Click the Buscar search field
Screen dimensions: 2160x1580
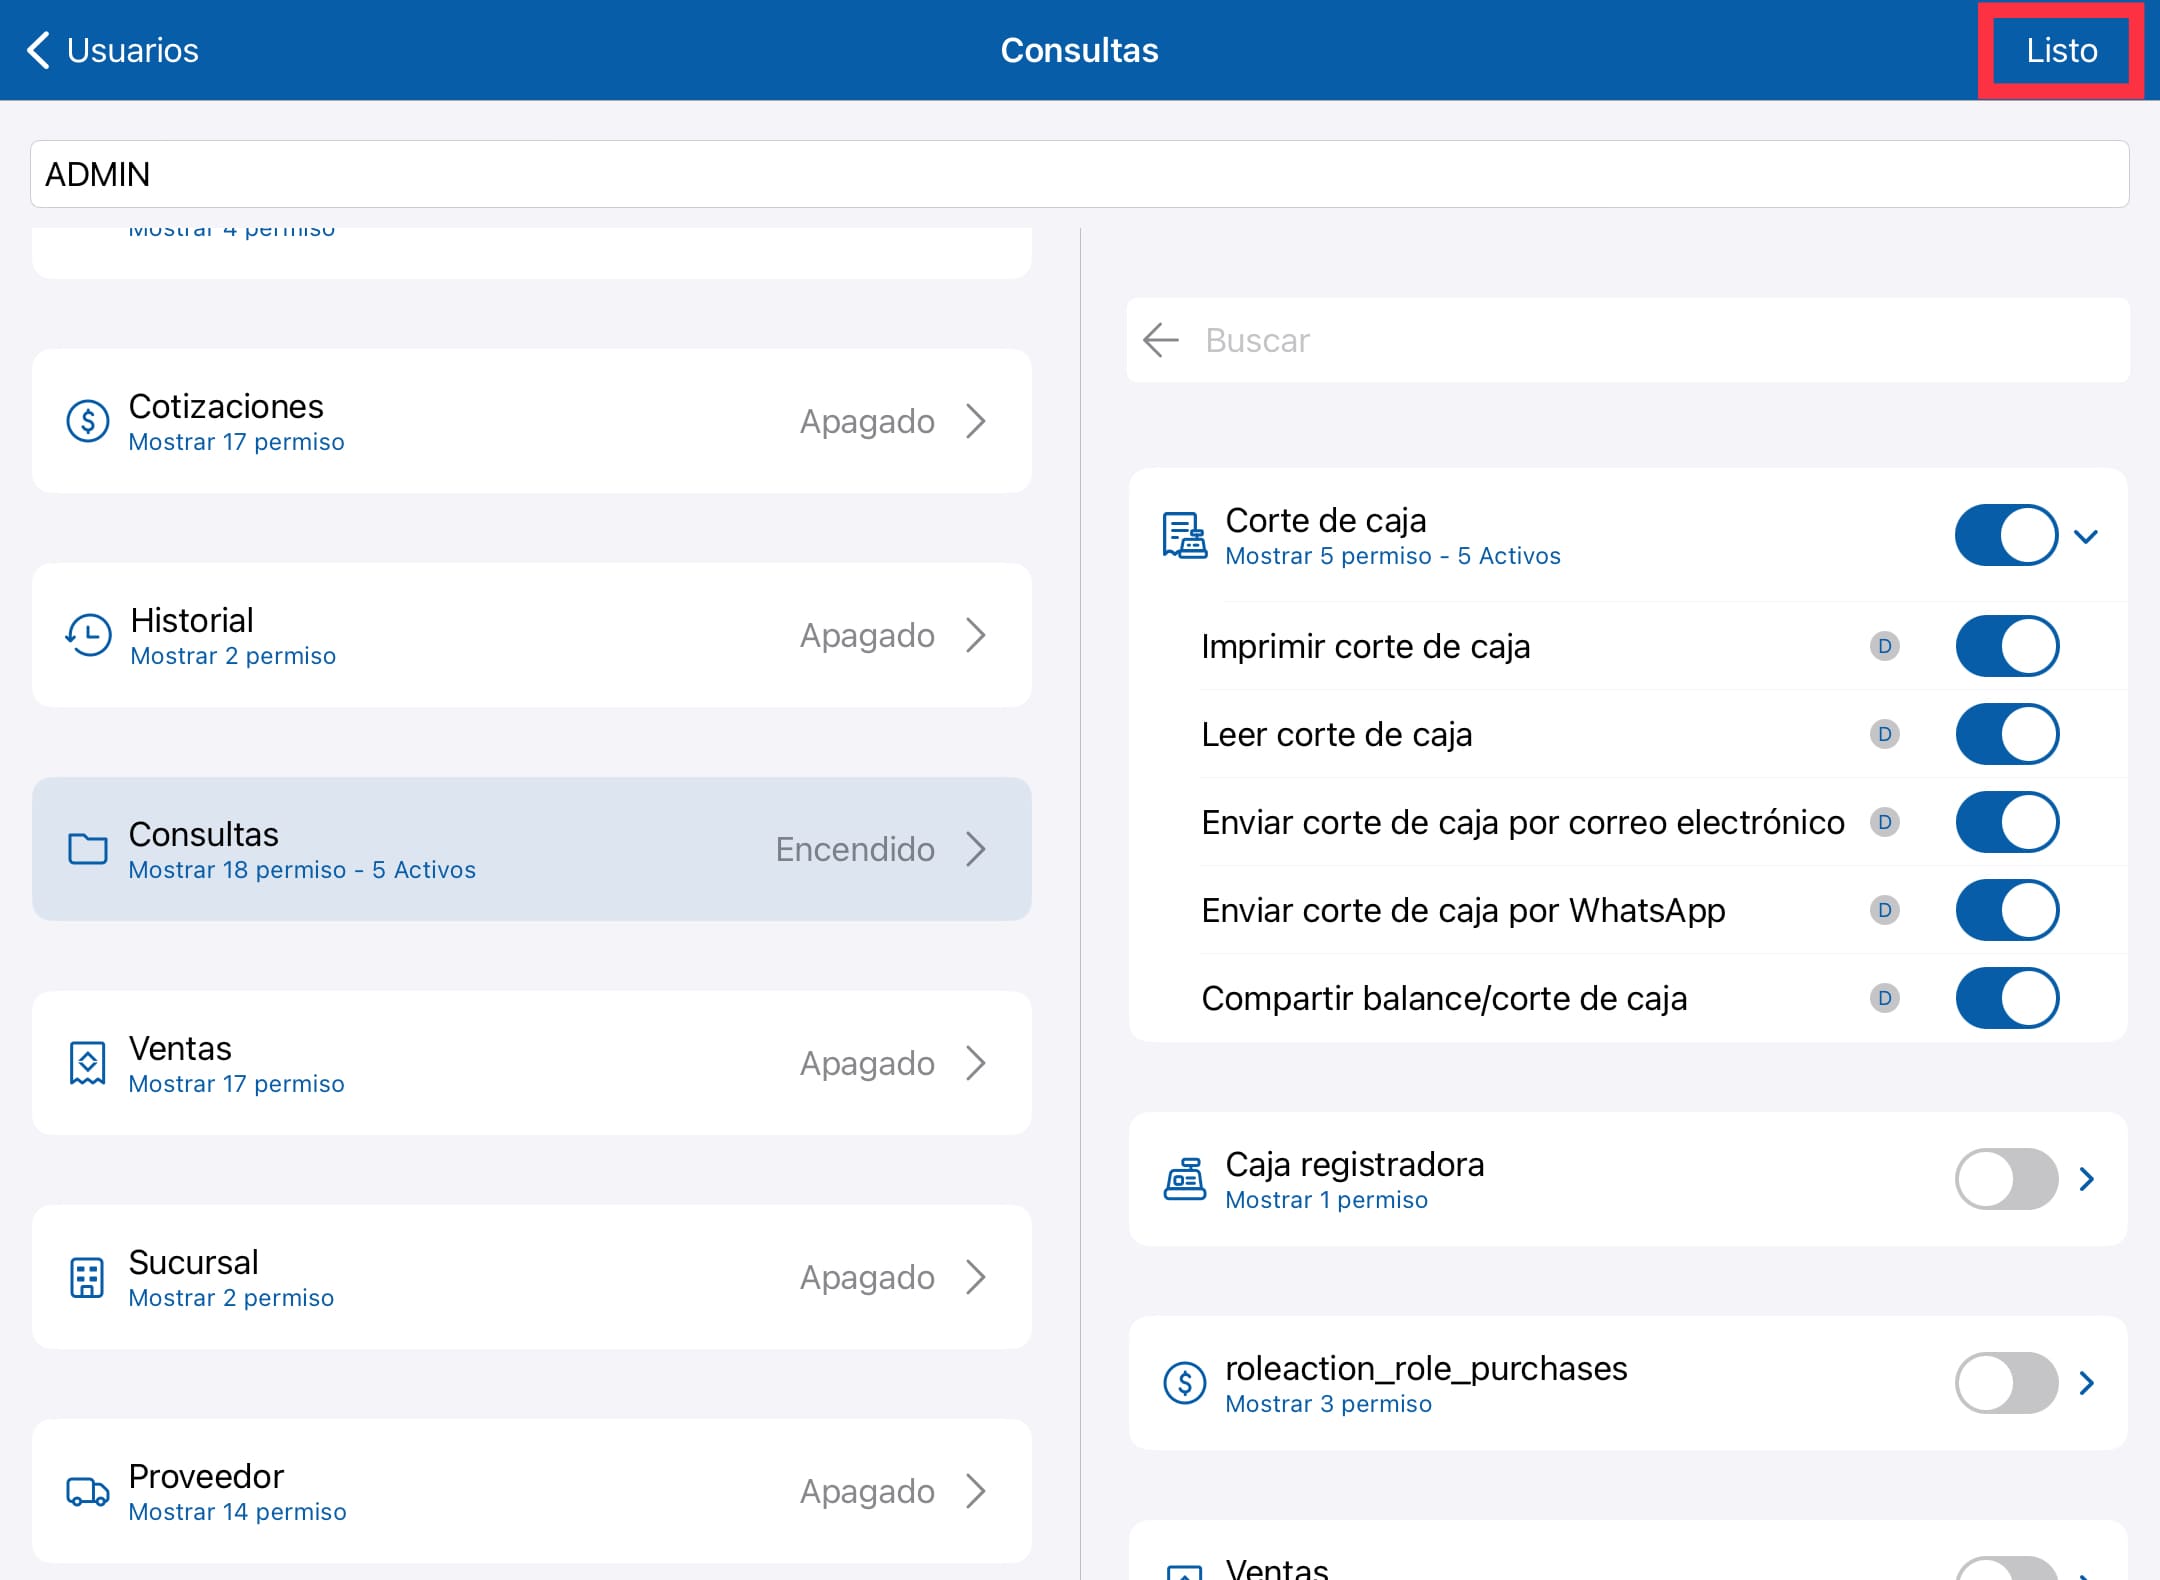pos(1627,340)
